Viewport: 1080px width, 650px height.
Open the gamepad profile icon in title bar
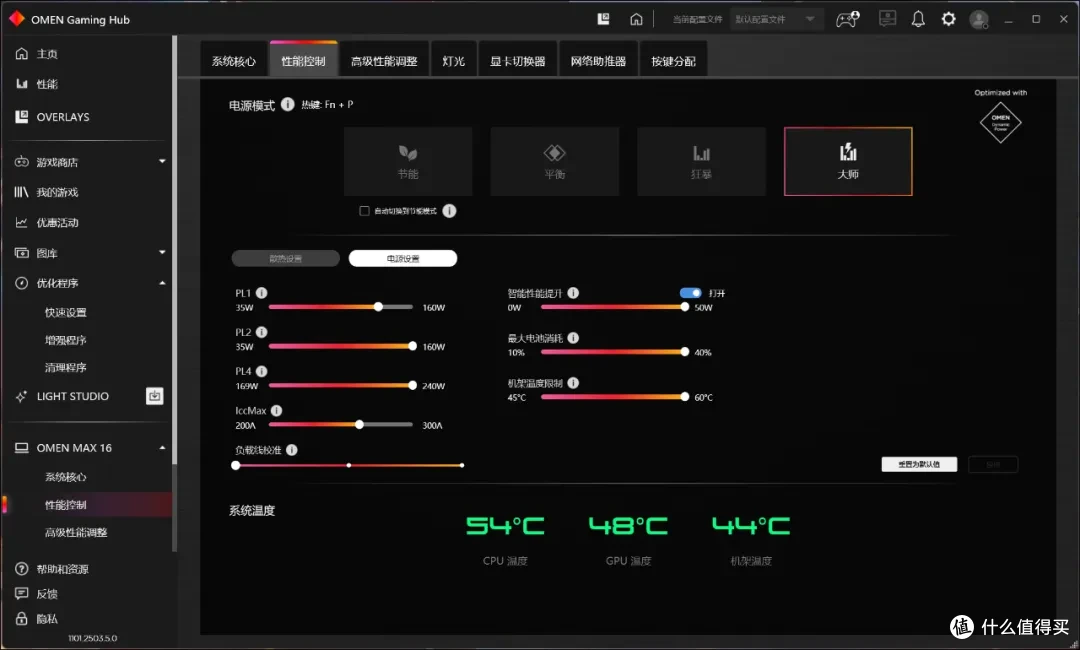(x=847, y=19)
